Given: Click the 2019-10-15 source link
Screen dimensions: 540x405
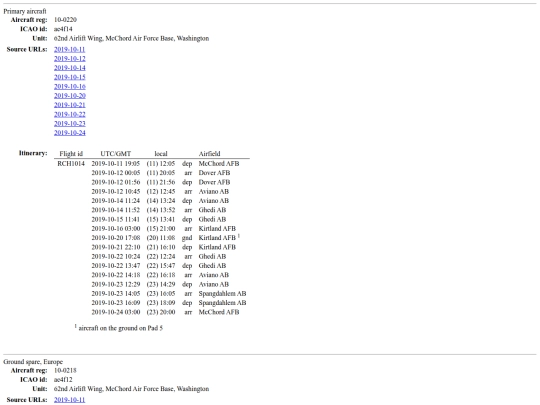Looking at the screenshot, I should coord(70,77).
